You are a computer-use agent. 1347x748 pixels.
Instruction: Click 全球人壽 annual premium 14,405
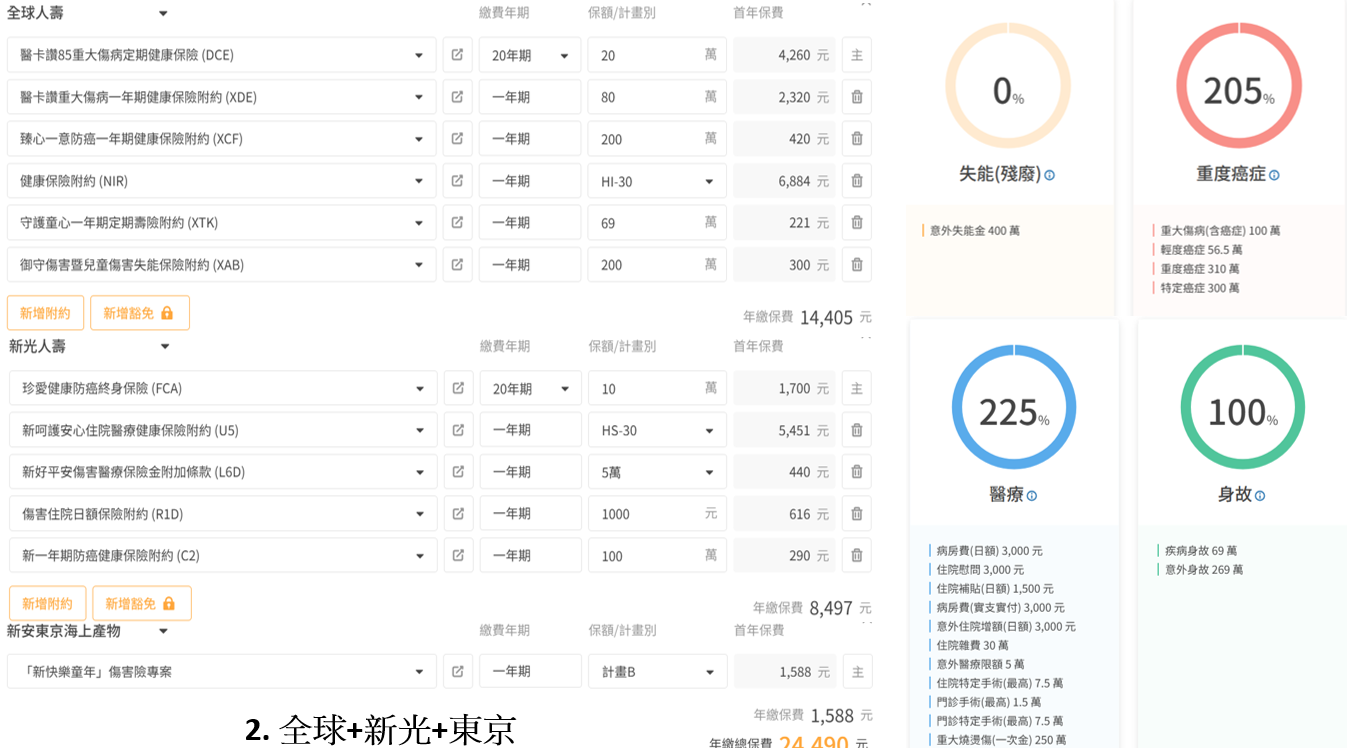pyautogui.click(x=826, y=318)
